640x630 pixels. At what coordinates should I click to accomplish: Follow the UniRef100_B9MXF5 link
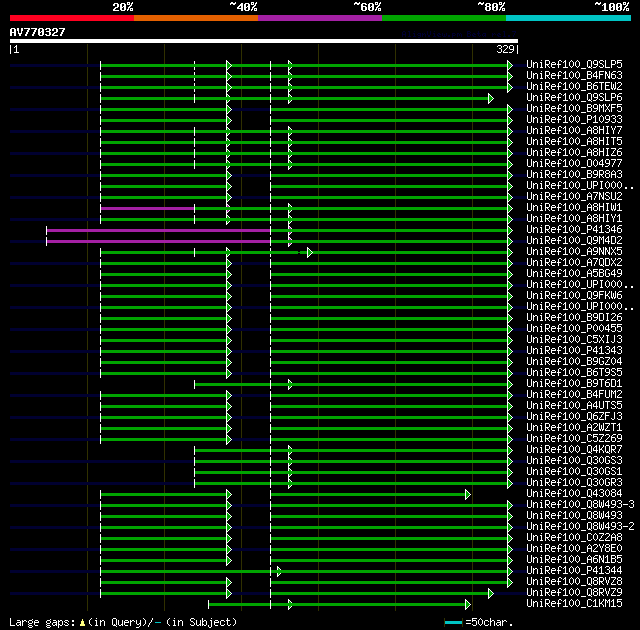click(574, 109)
